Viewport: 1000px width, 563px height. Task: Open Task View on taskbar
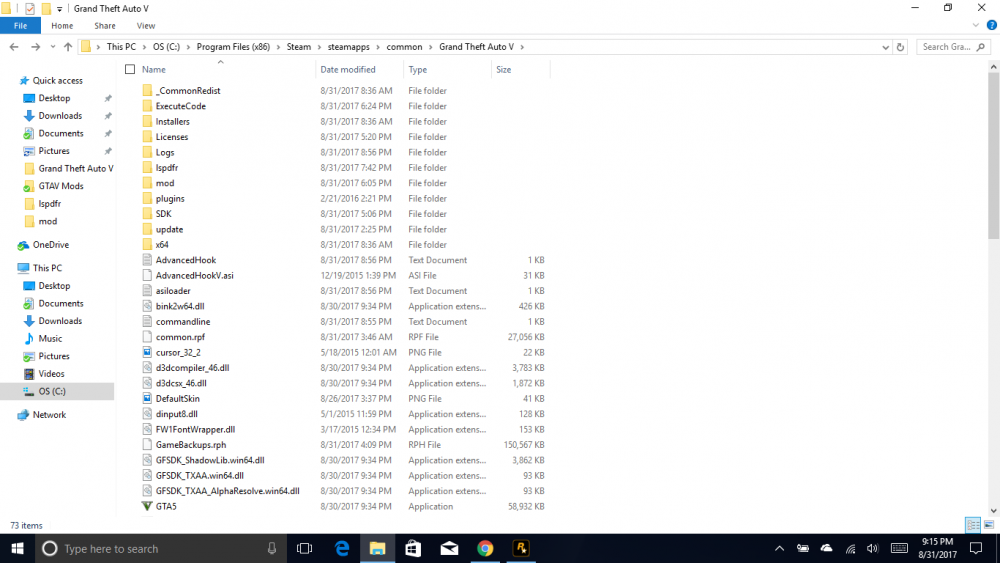[305, 548]
